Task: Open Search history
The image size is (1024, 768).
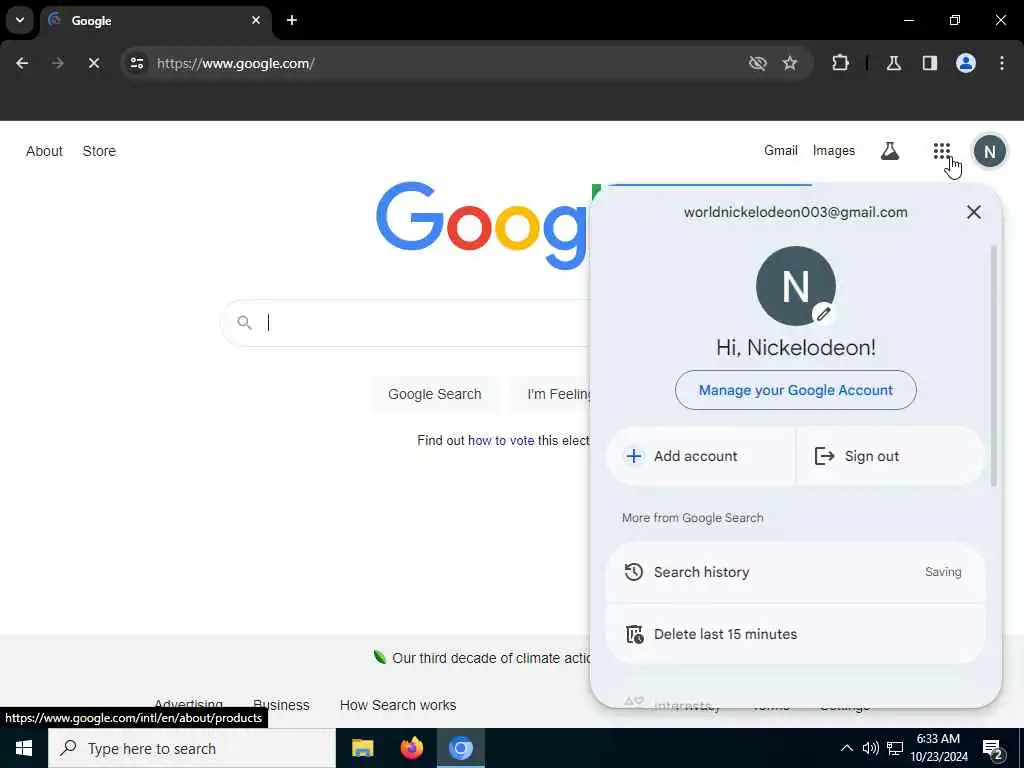Action: tap(795, 572)
